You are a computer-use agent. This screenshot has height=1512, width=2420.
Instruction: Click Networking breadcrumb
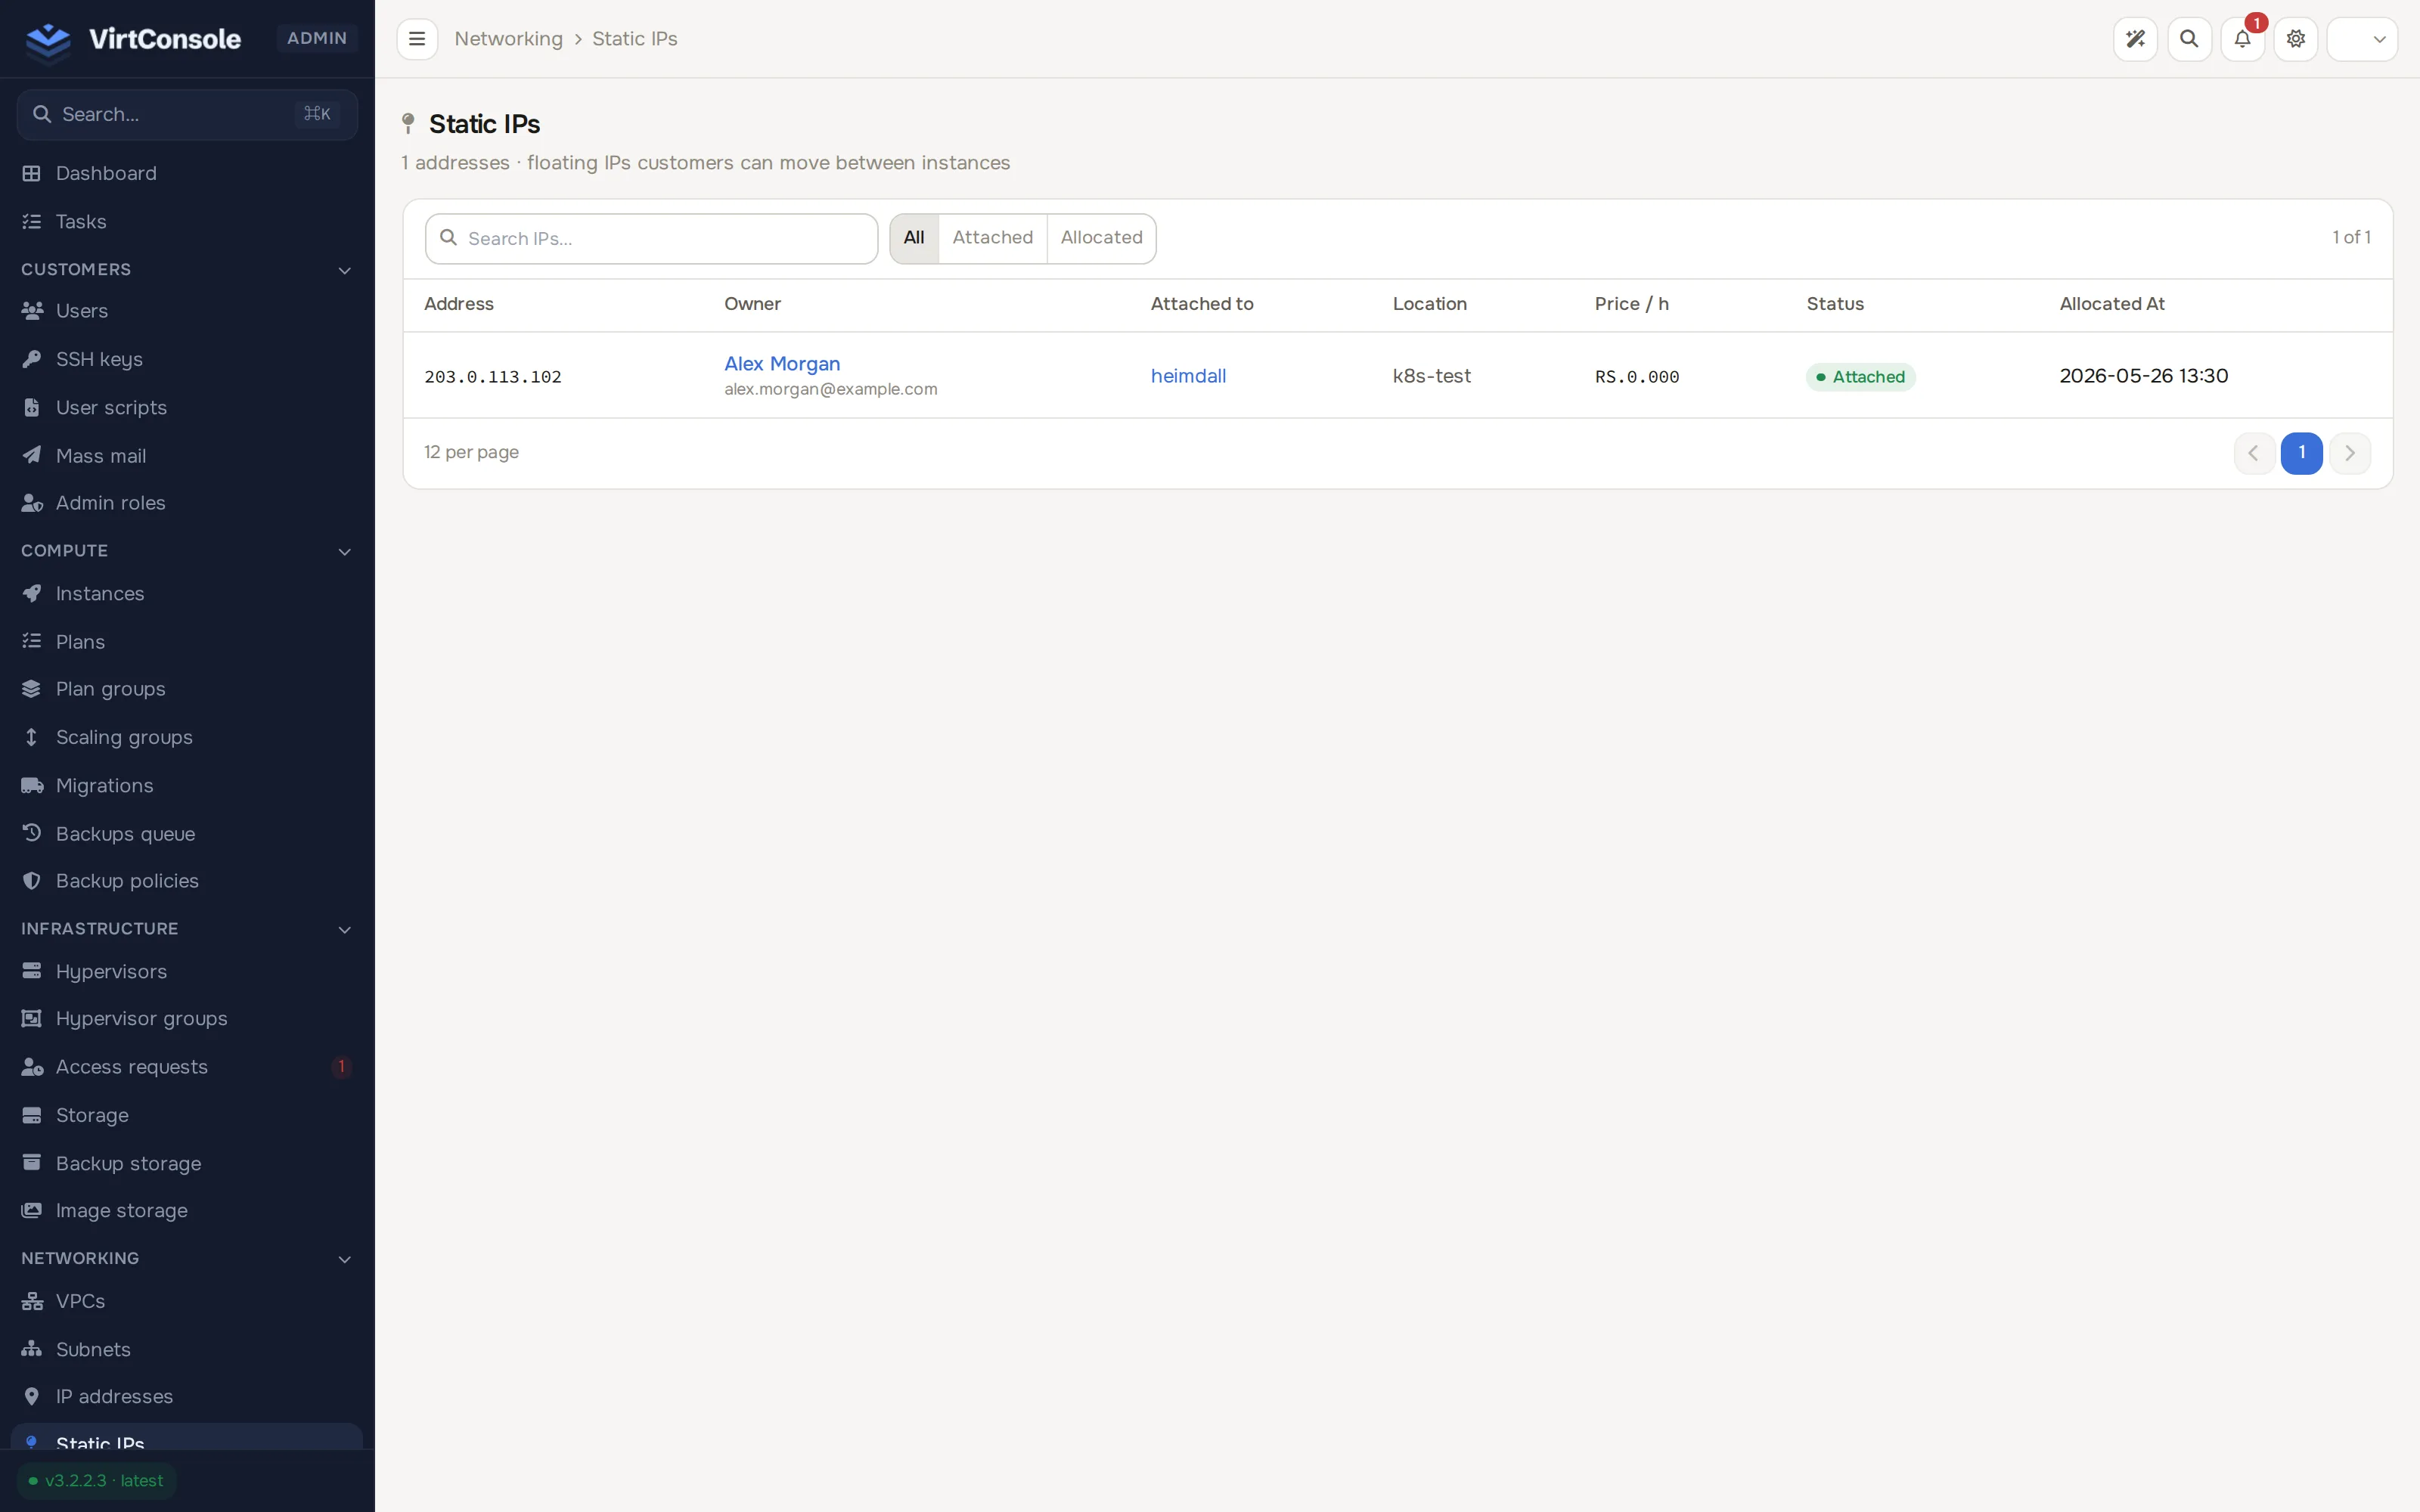tap(508, 39)
